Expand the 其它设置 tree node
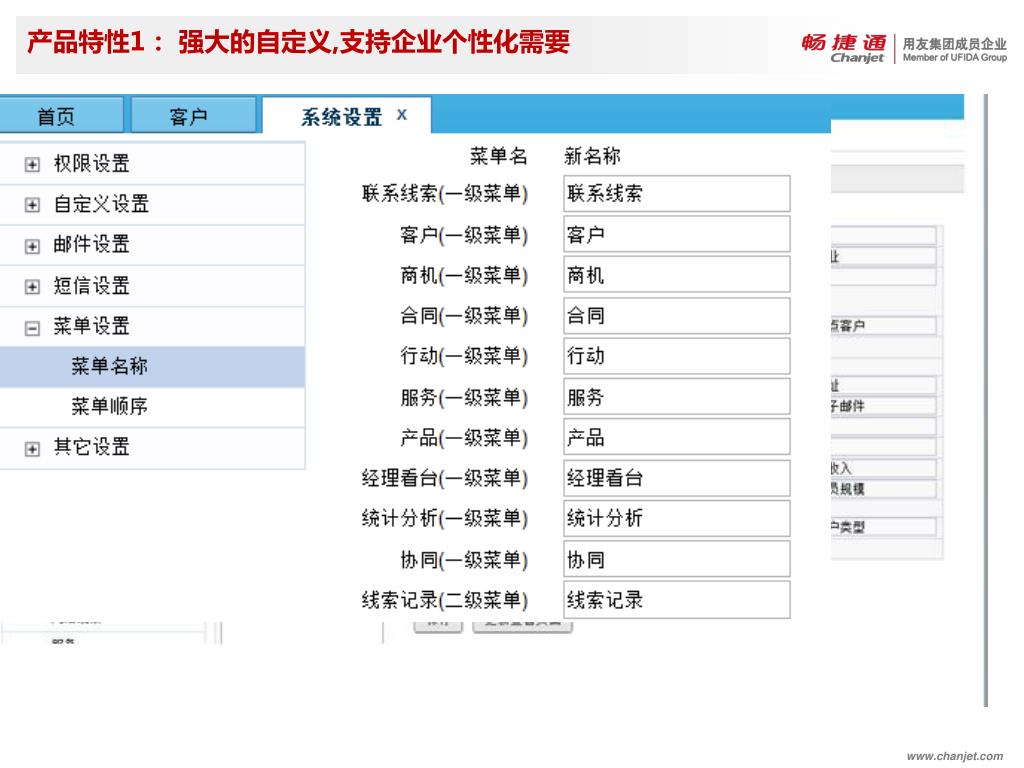The width and height of the screenshot is (1024, 768). point(32,449)
